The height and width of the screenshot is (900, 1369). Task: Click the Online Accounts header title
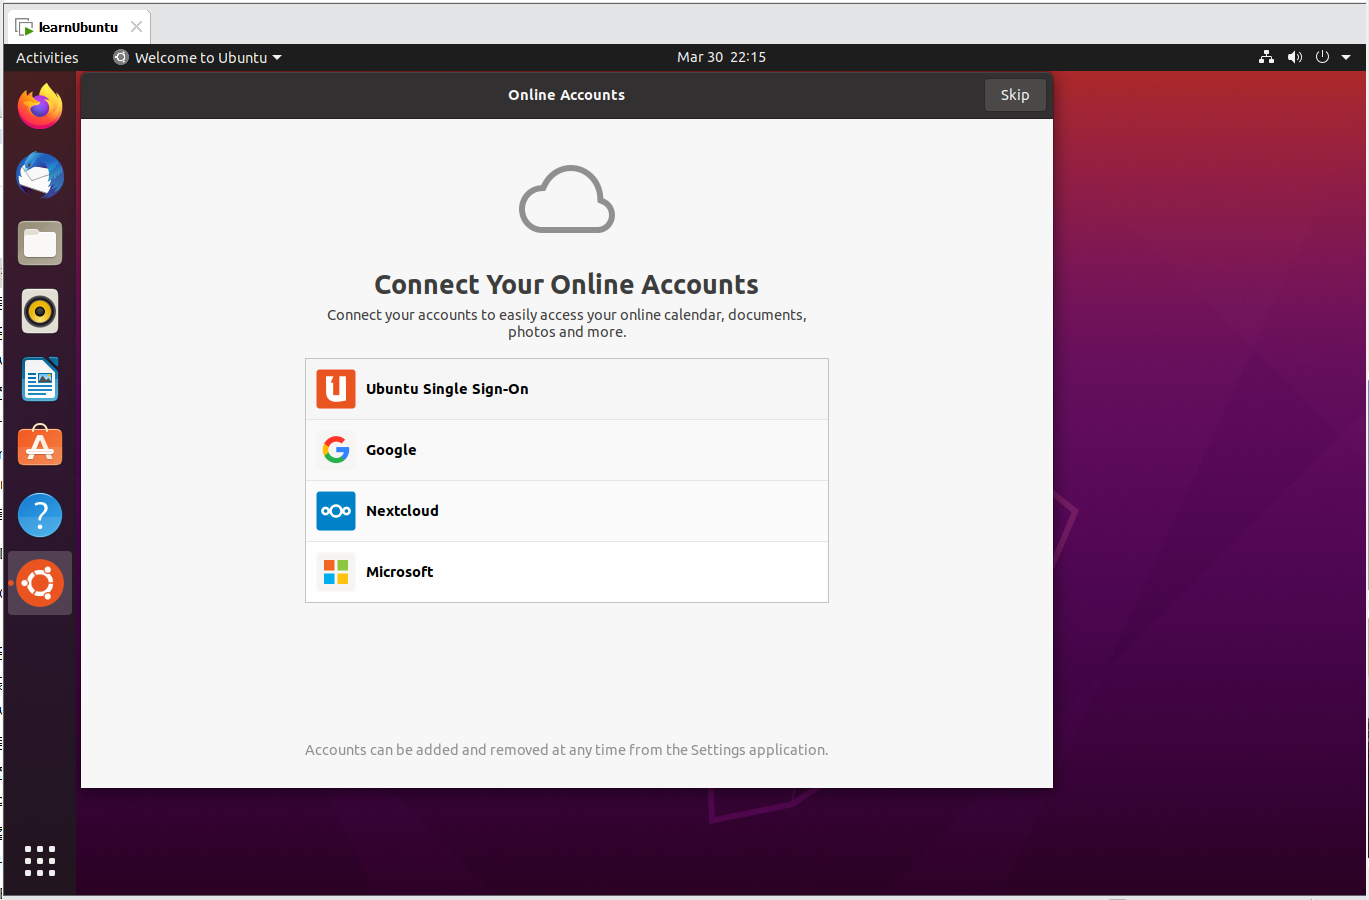(x=566, y=95)
